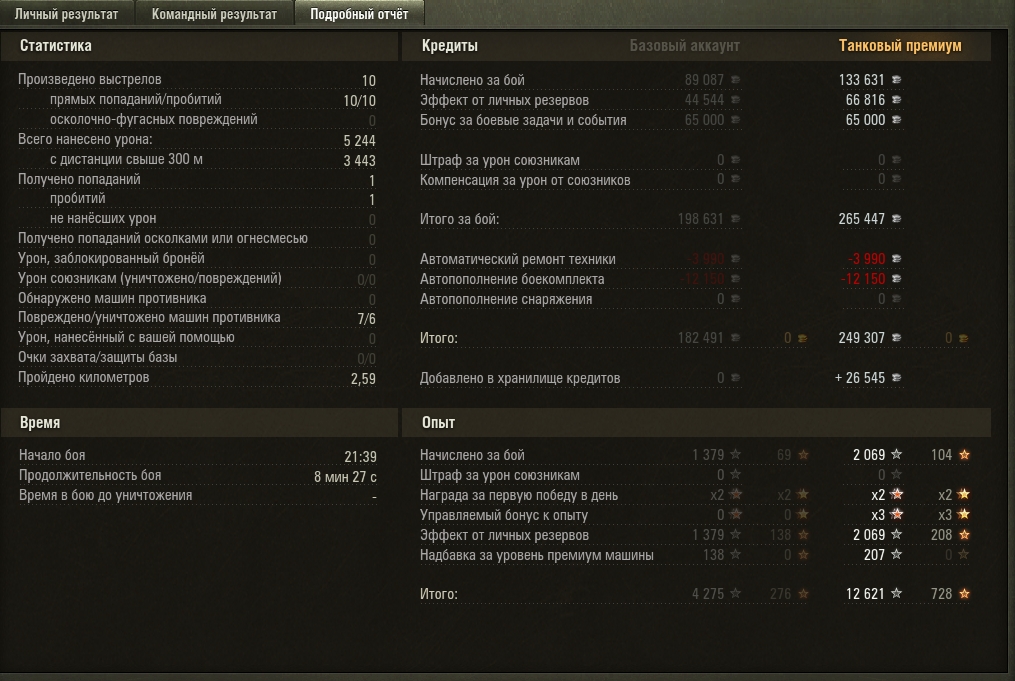The height and width of the screenshot is (681, 1015).
Task: Click the Награда за первую победу в день label
Action: tap(519, 495)
